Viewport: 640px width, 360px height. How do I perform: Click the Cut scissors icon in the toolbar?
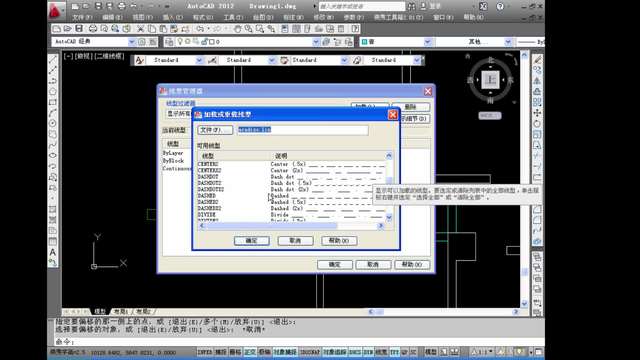(140, 29)
